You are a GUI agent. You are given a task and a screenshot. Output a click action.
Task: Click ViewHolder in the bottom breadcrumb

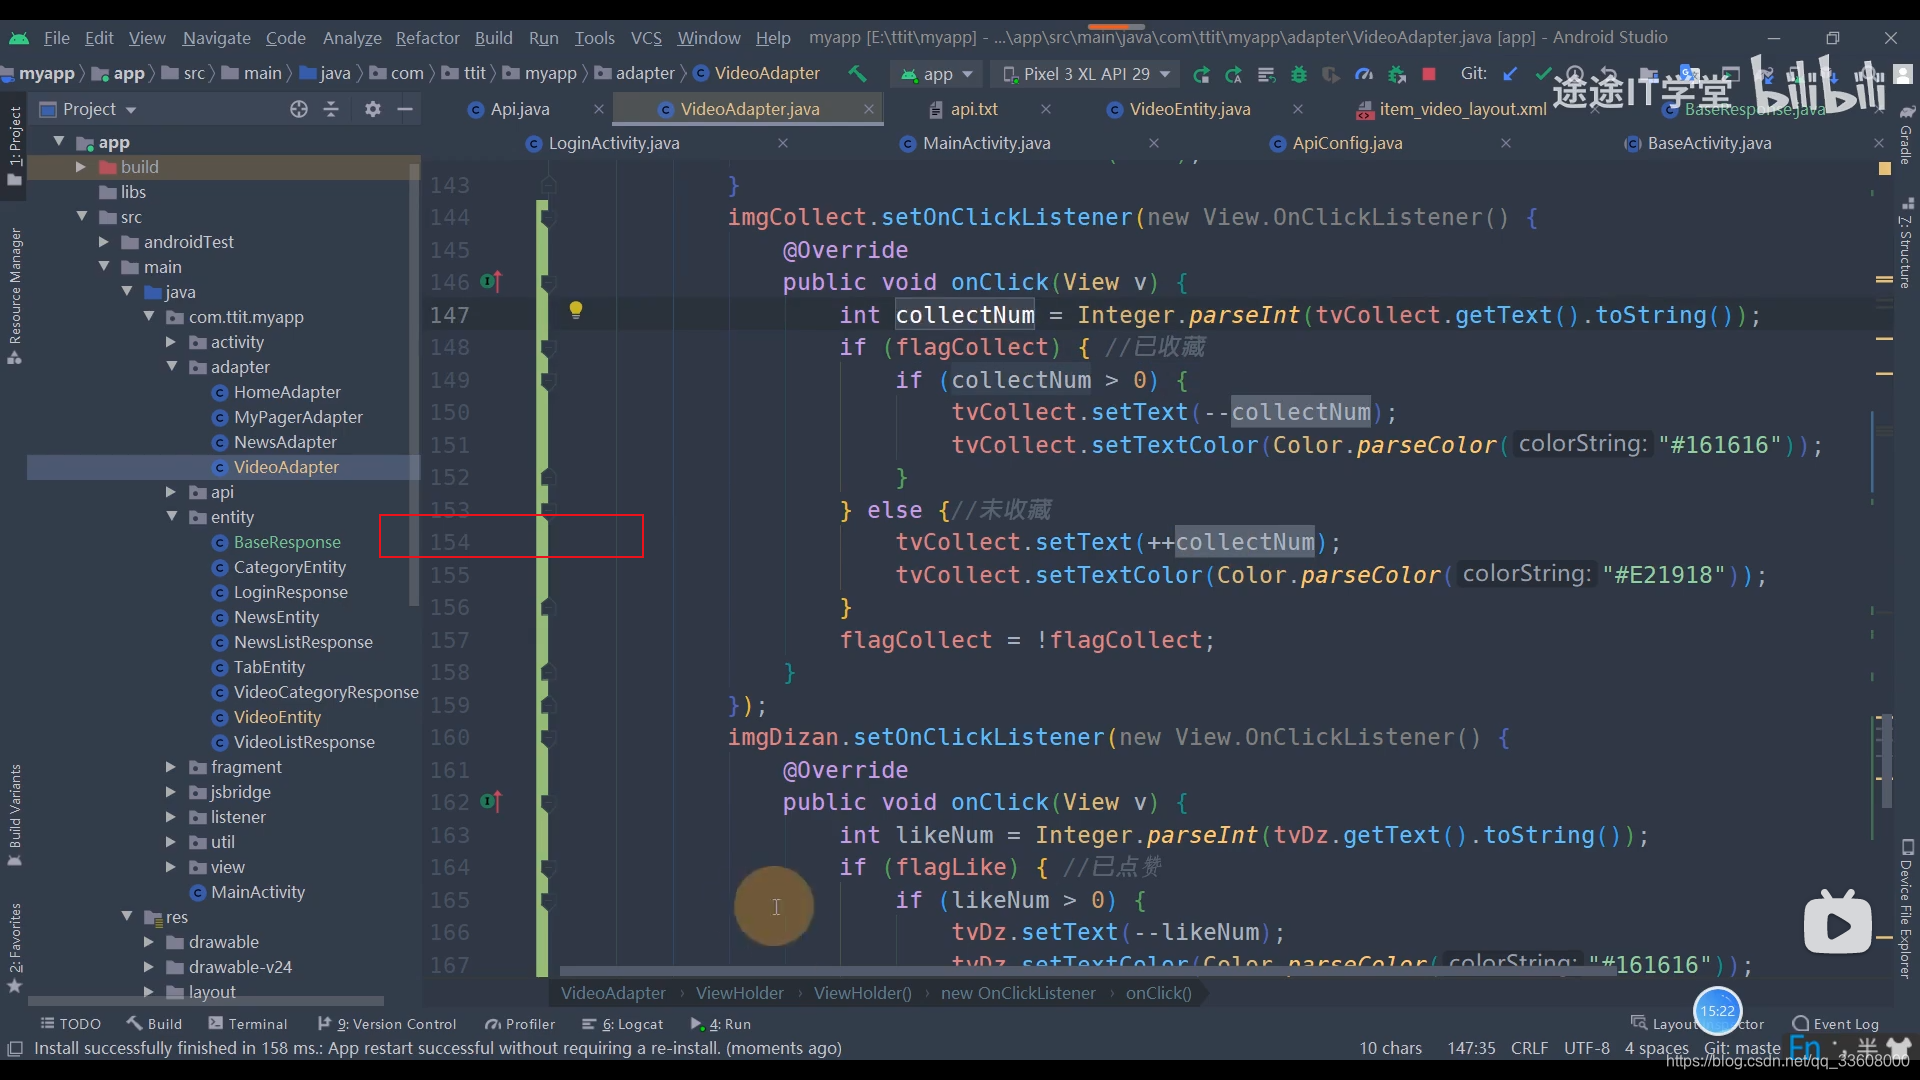pyautogui.click(x=739, y=993)
